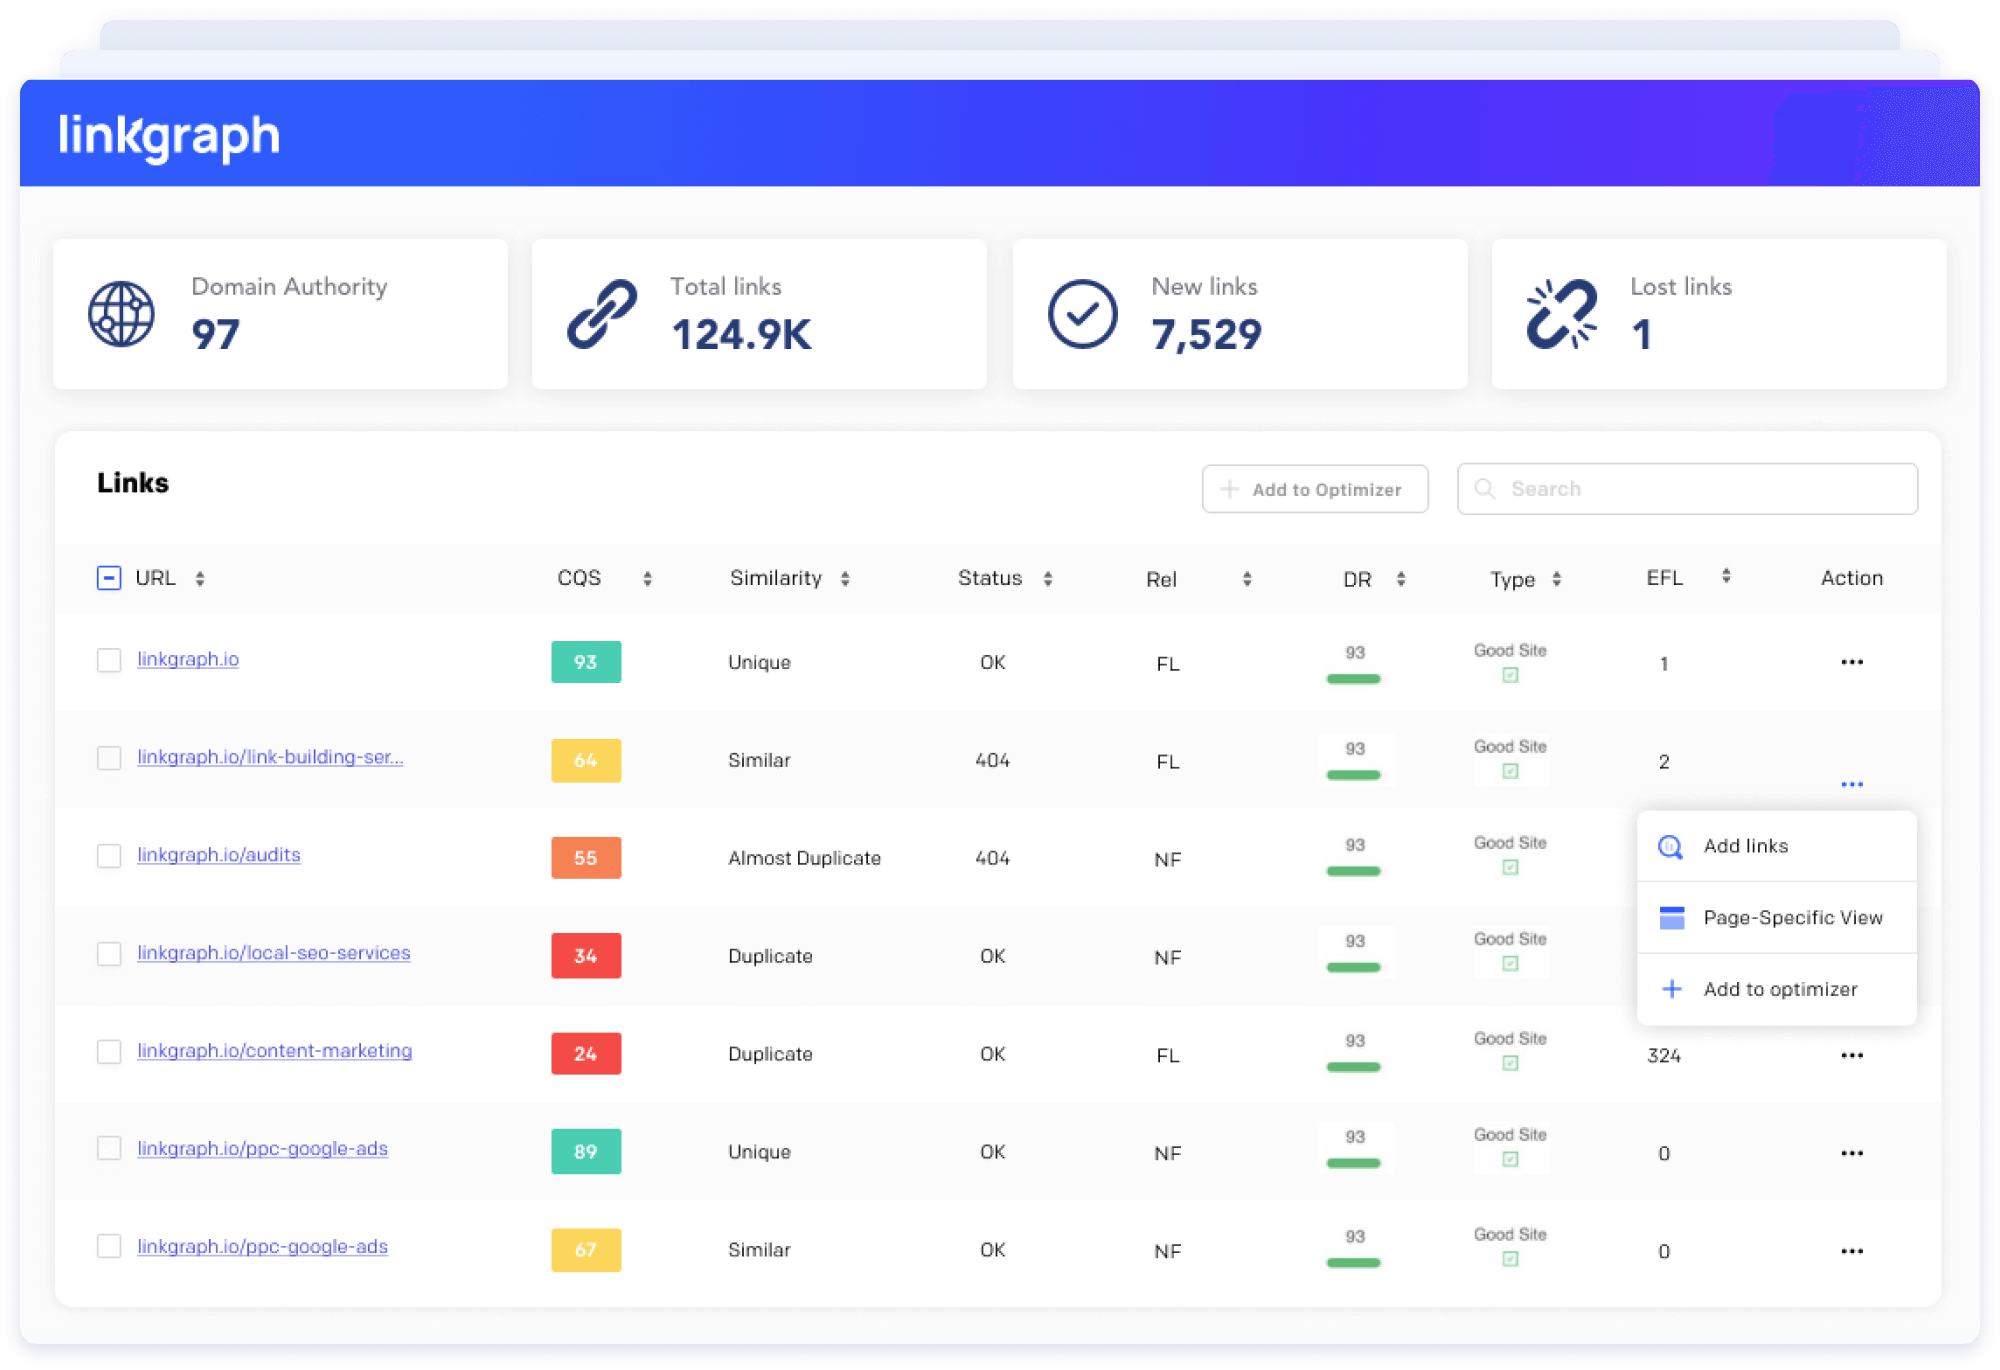
Task: Open action dots for linkgraph.io row
Action: [1851, 662]
